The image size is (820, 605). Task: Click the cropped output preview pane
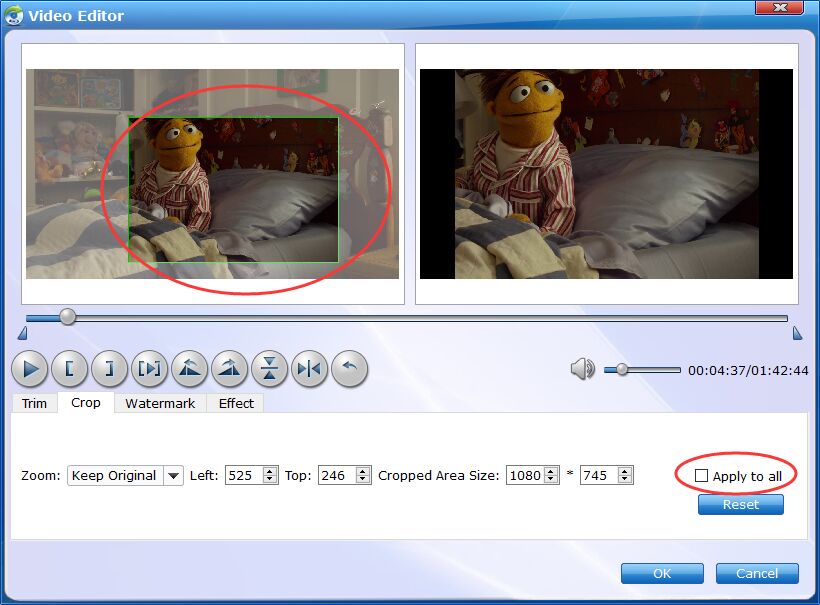(x=606, y=174)
